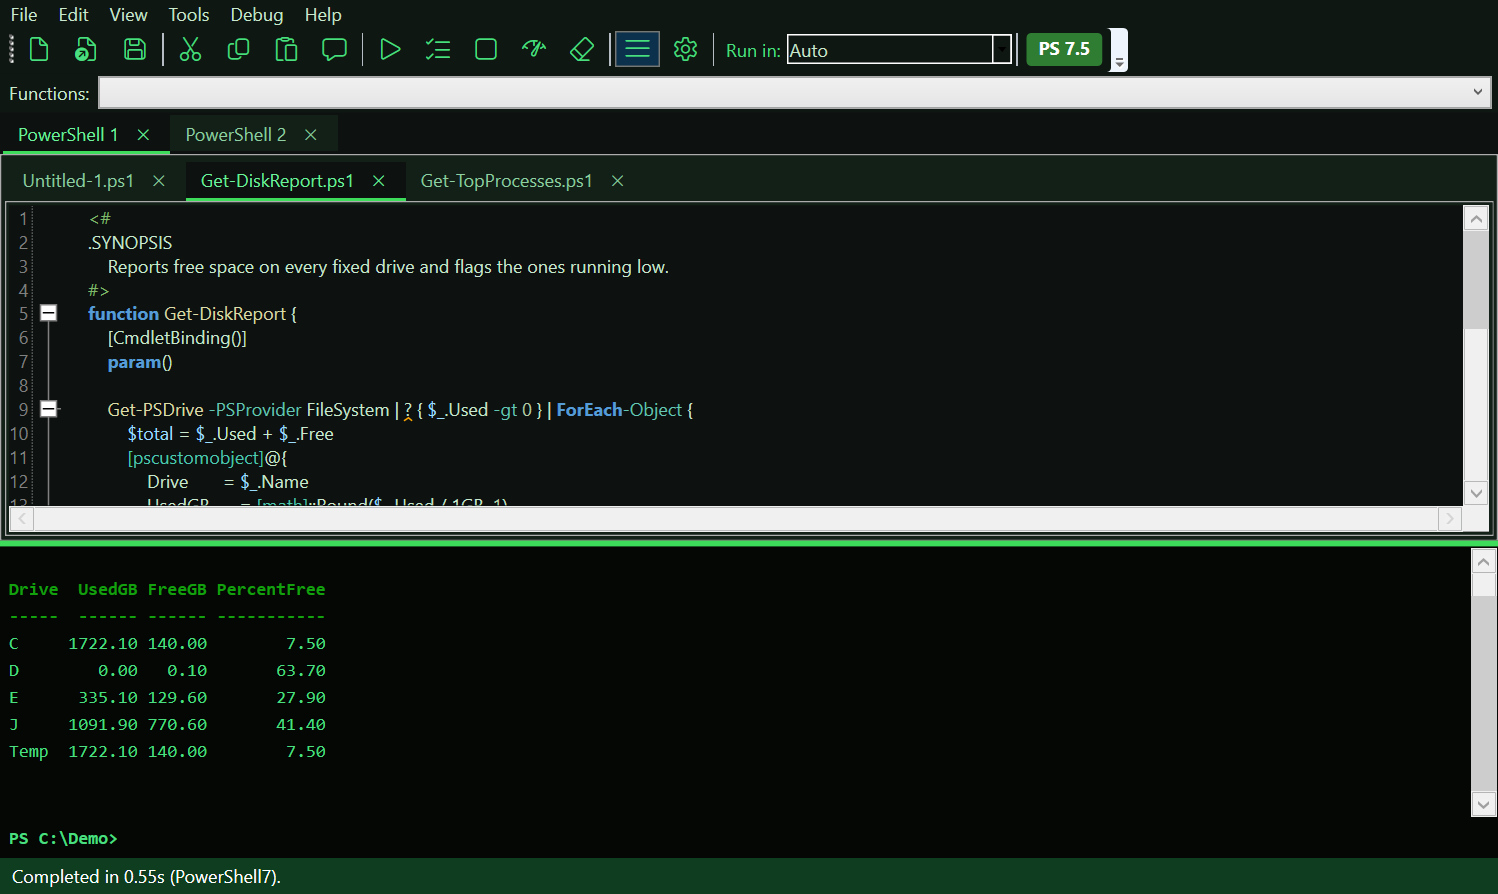Open settings with the gear icon

tap(685, 49)
